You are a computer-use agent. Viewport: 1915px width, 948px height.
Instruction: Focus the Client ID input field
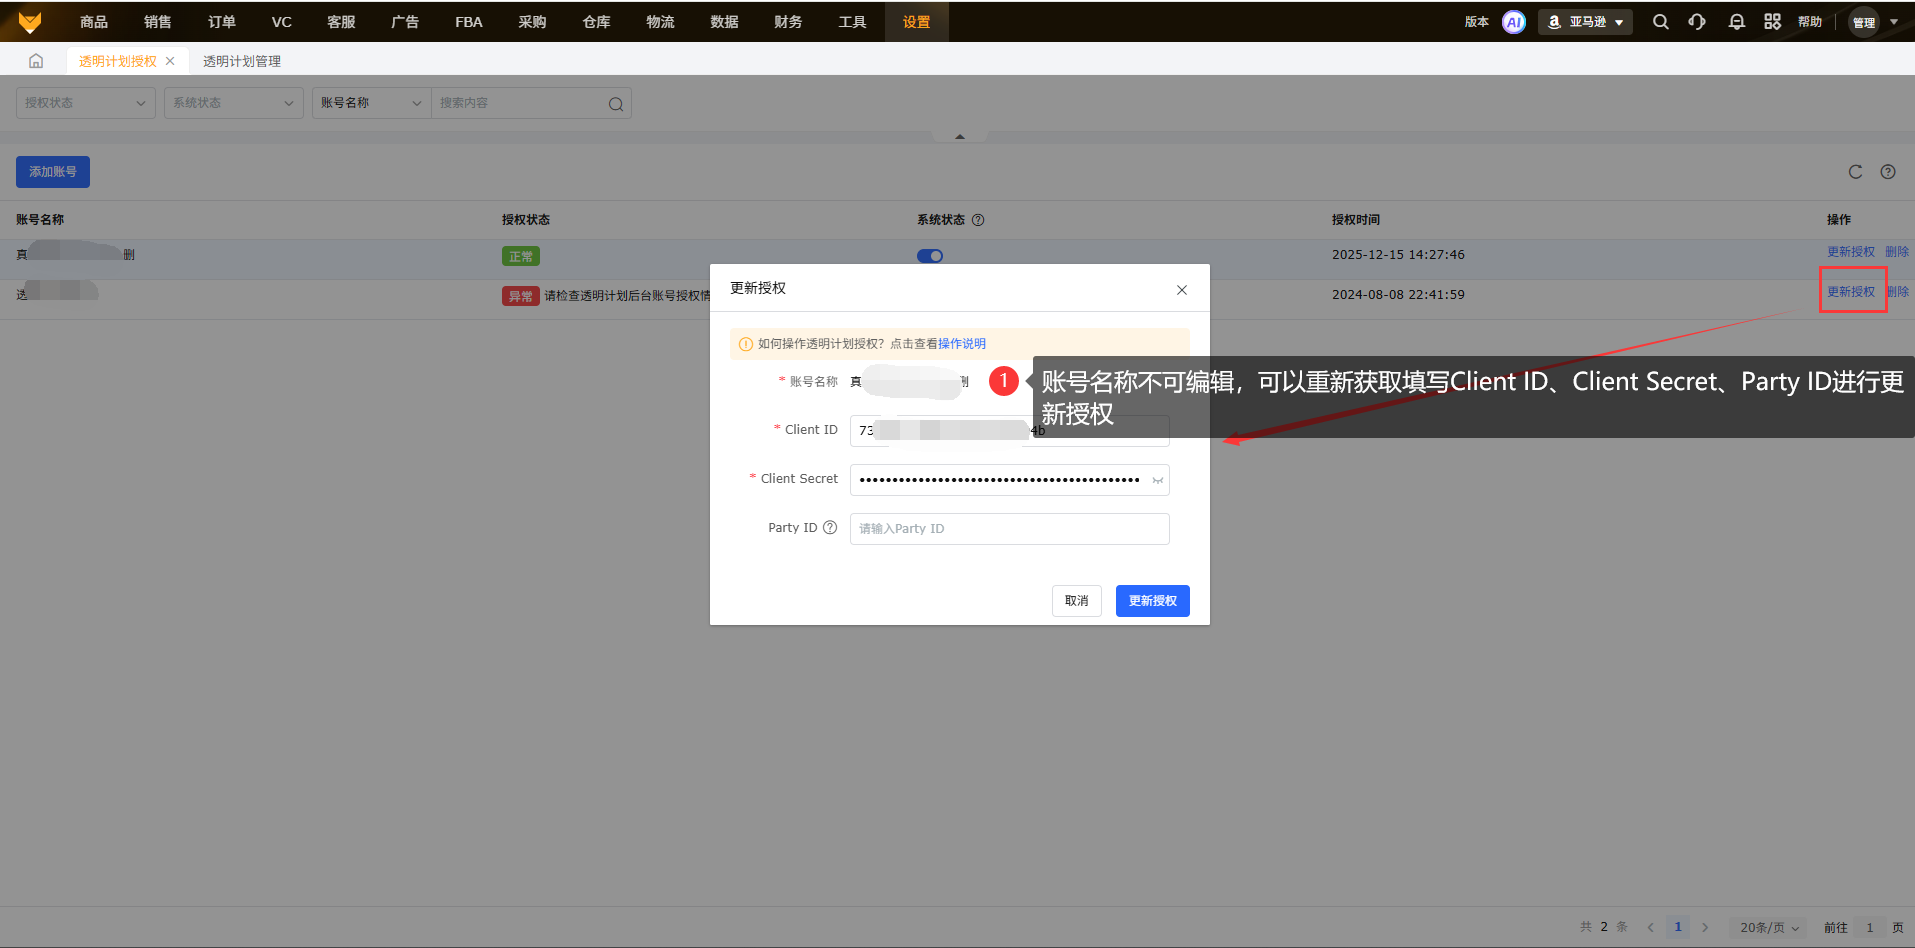coord(1010,431)
